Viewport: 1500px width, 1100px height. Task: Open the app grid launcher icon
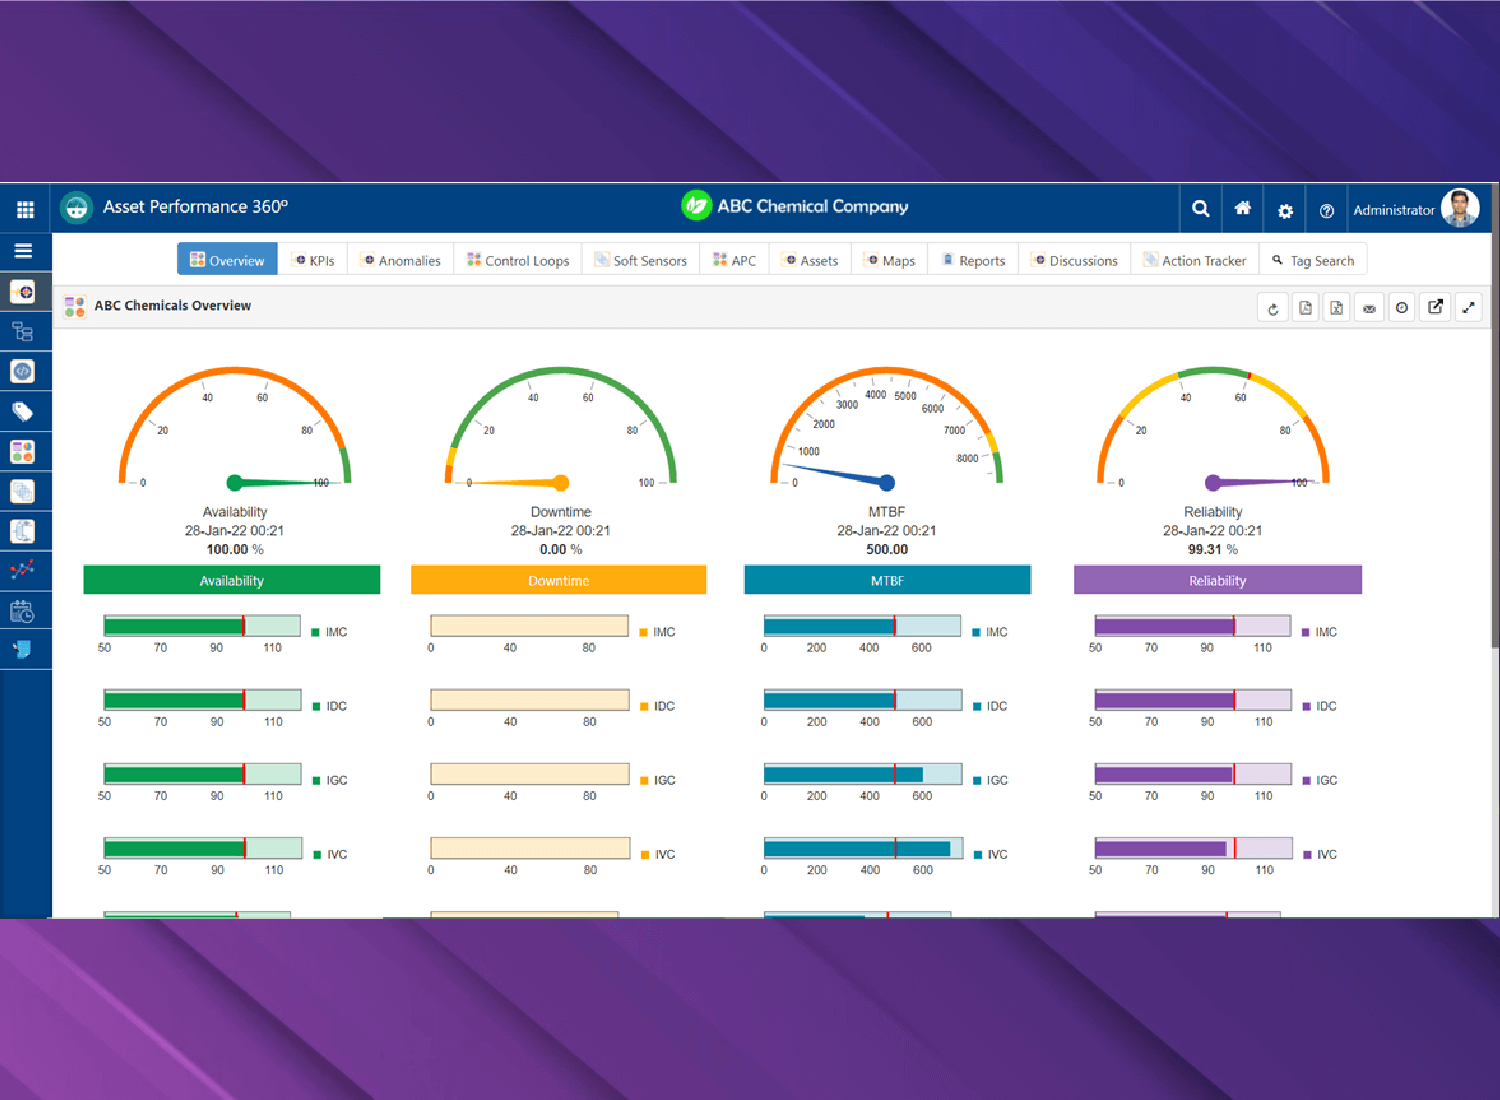[x=25, y=209]
